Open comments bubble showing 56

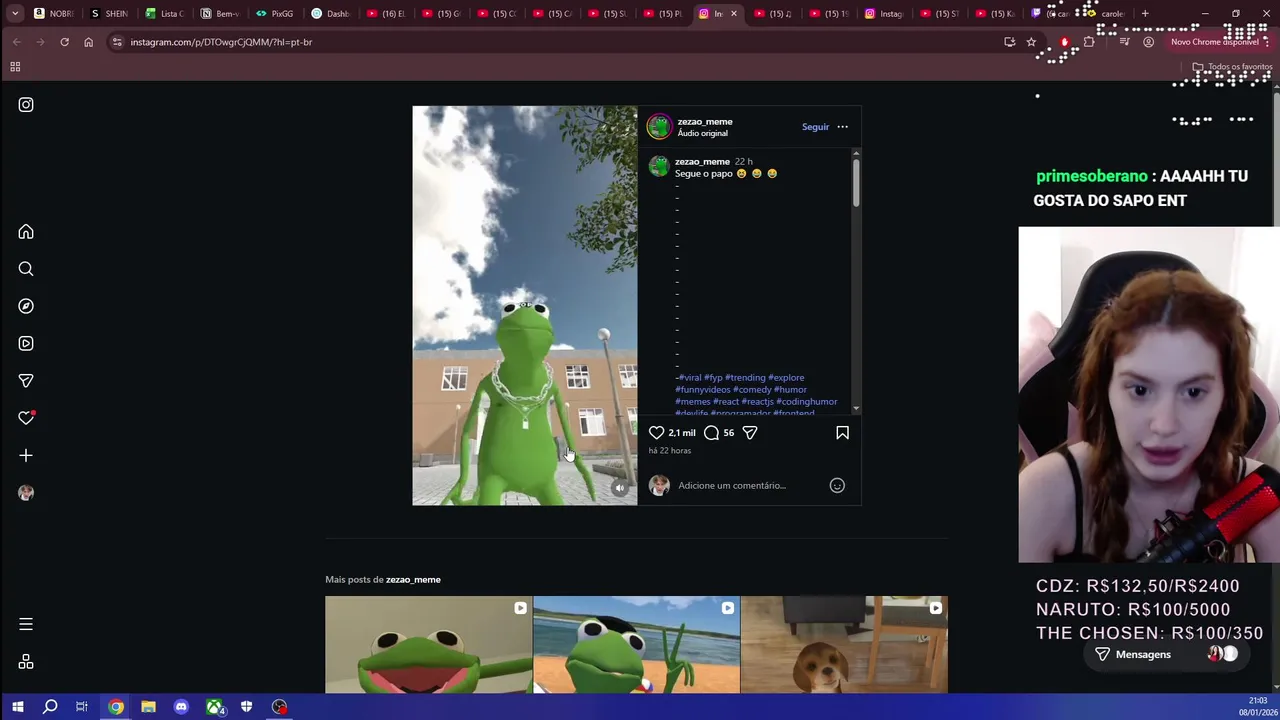[x=711, y=433]
